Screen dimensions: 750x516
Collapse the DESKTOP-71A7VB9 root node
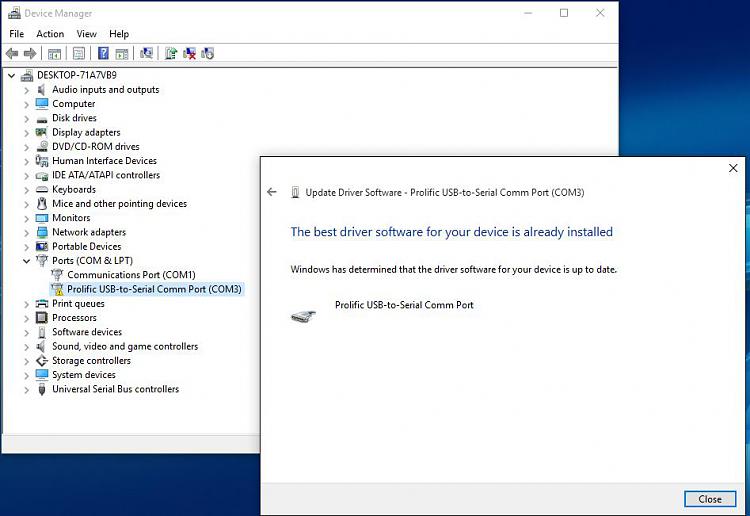point(11,76)
